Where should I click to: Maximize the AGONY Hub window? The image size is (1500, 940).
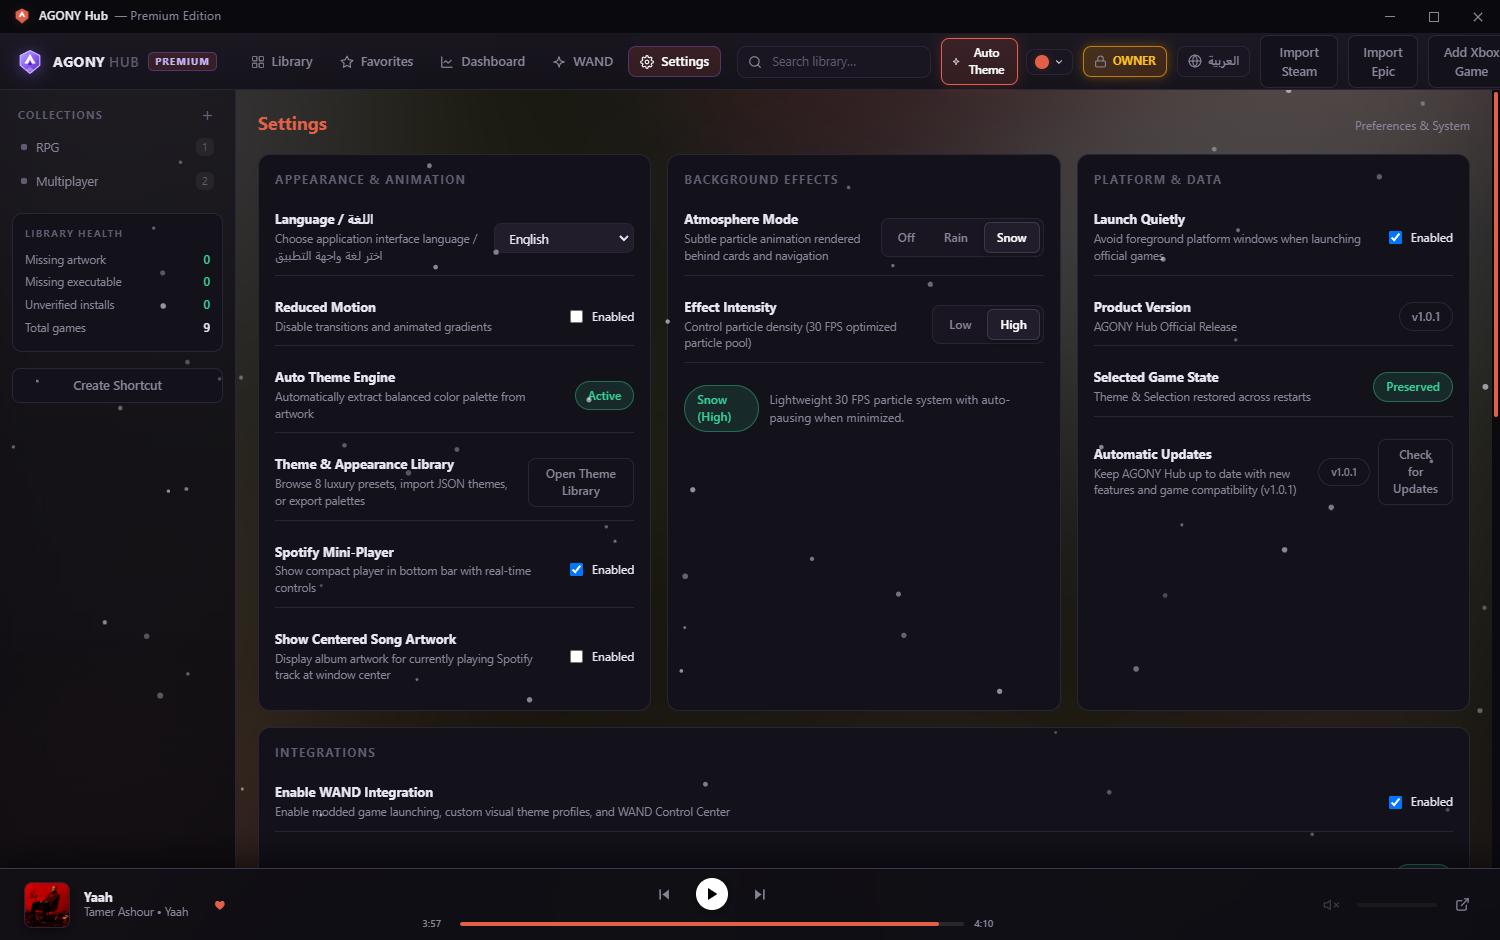coord(1434,16)
